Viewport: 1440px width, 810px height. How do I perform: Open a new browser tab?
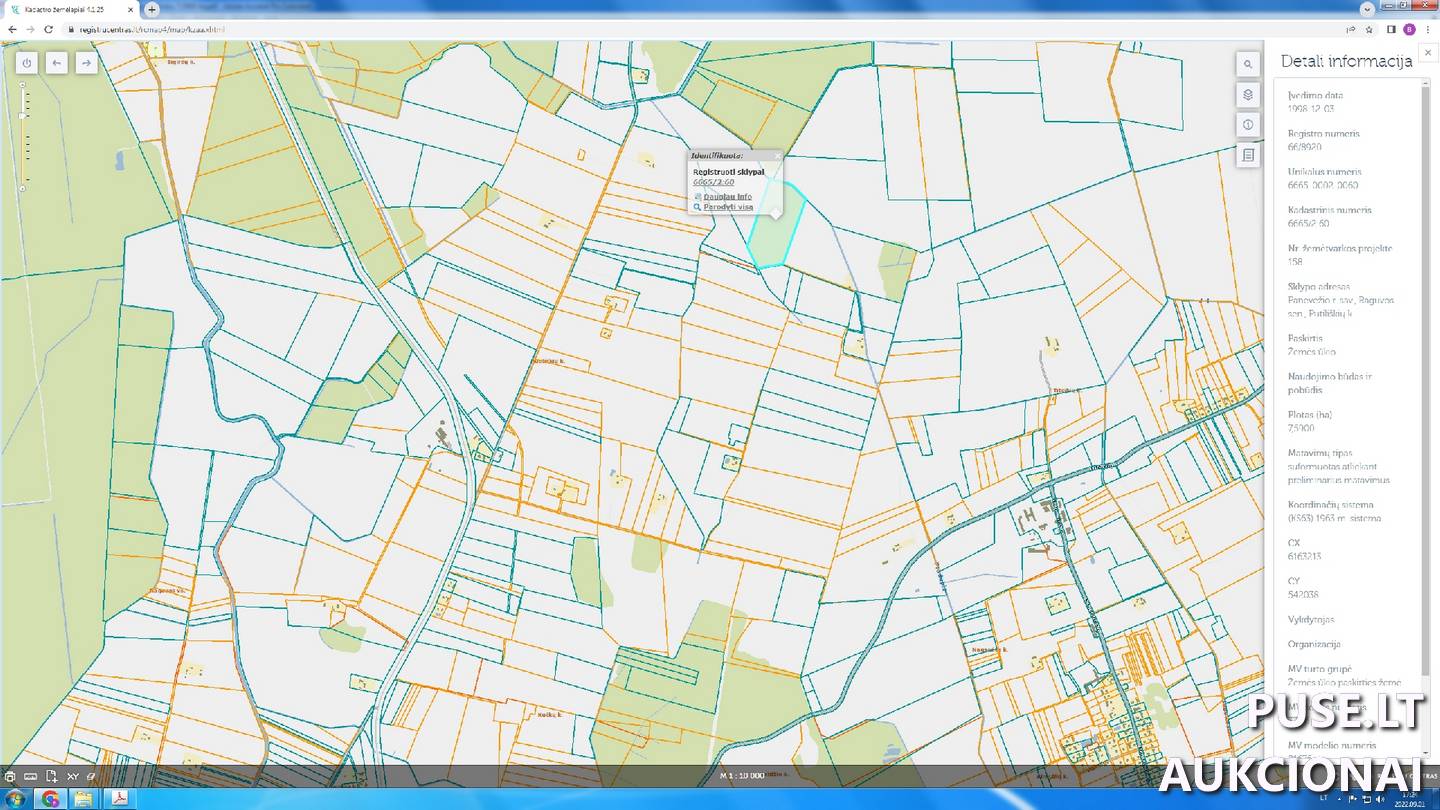(152, 9)
